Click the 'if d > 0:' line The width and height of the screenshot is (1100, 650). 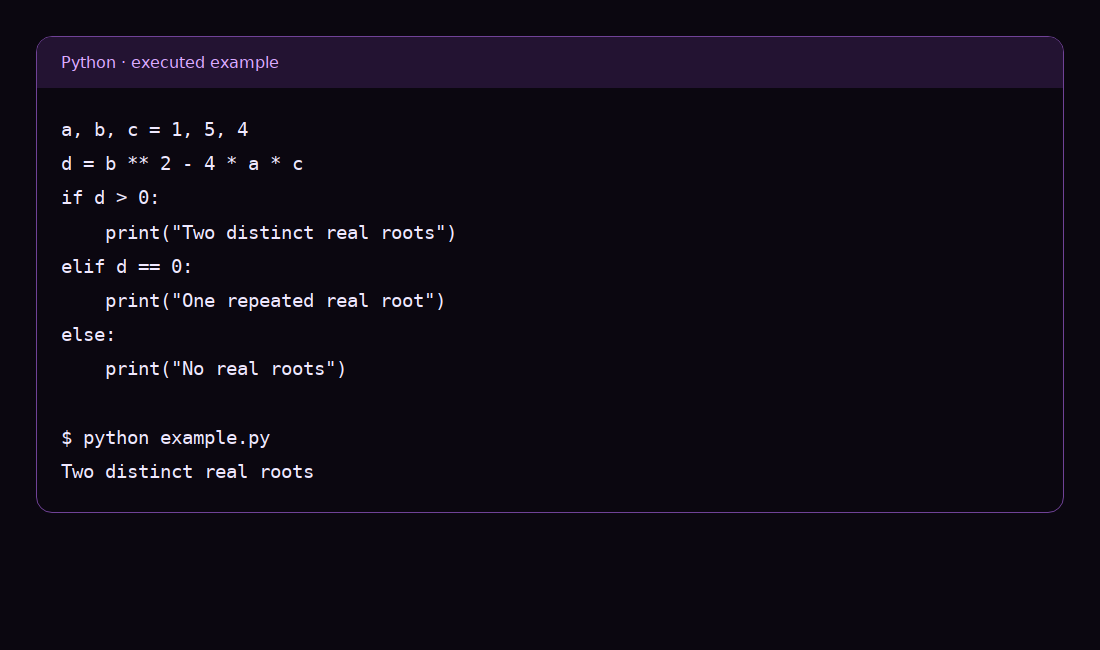(x=110, y=198)
